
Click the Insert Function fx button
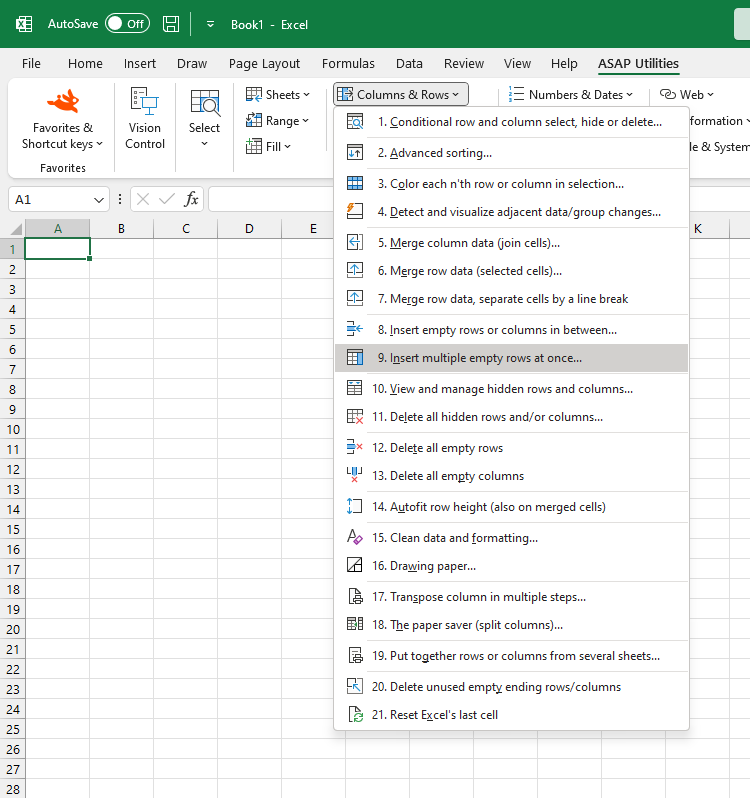tap(191, 200)
